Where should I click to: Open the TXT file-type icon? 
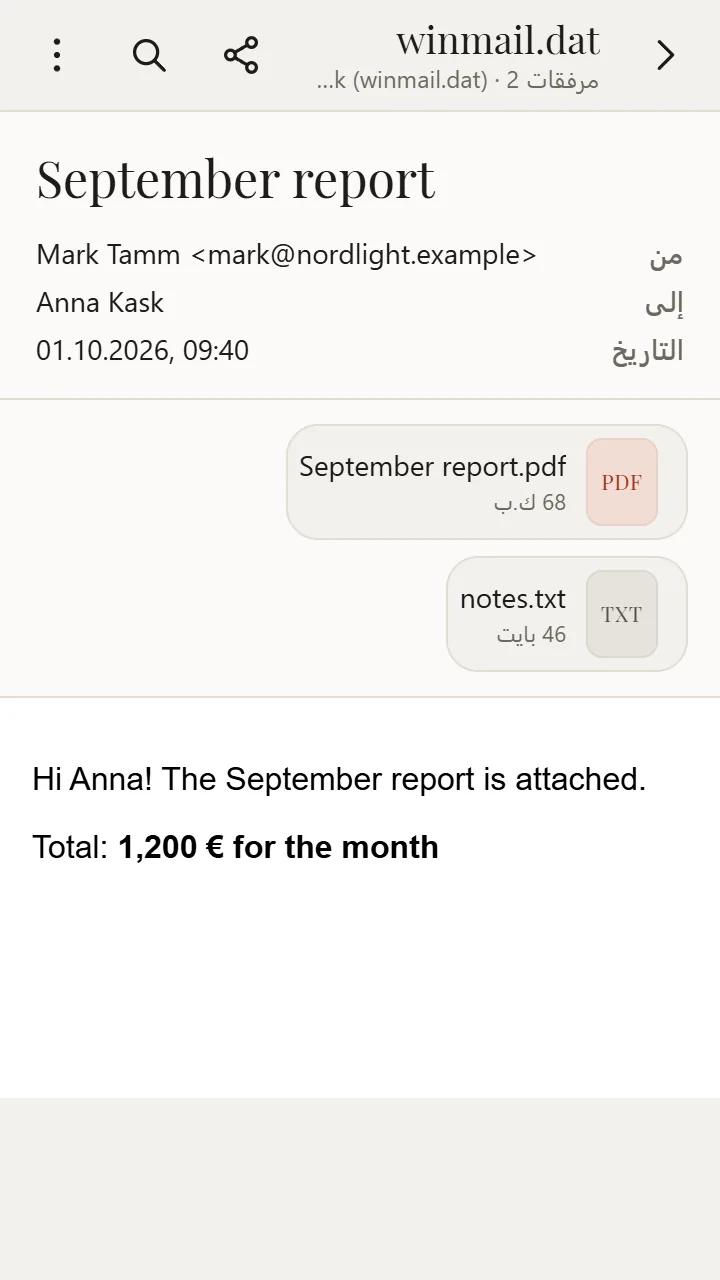click(x=622, y=614)
